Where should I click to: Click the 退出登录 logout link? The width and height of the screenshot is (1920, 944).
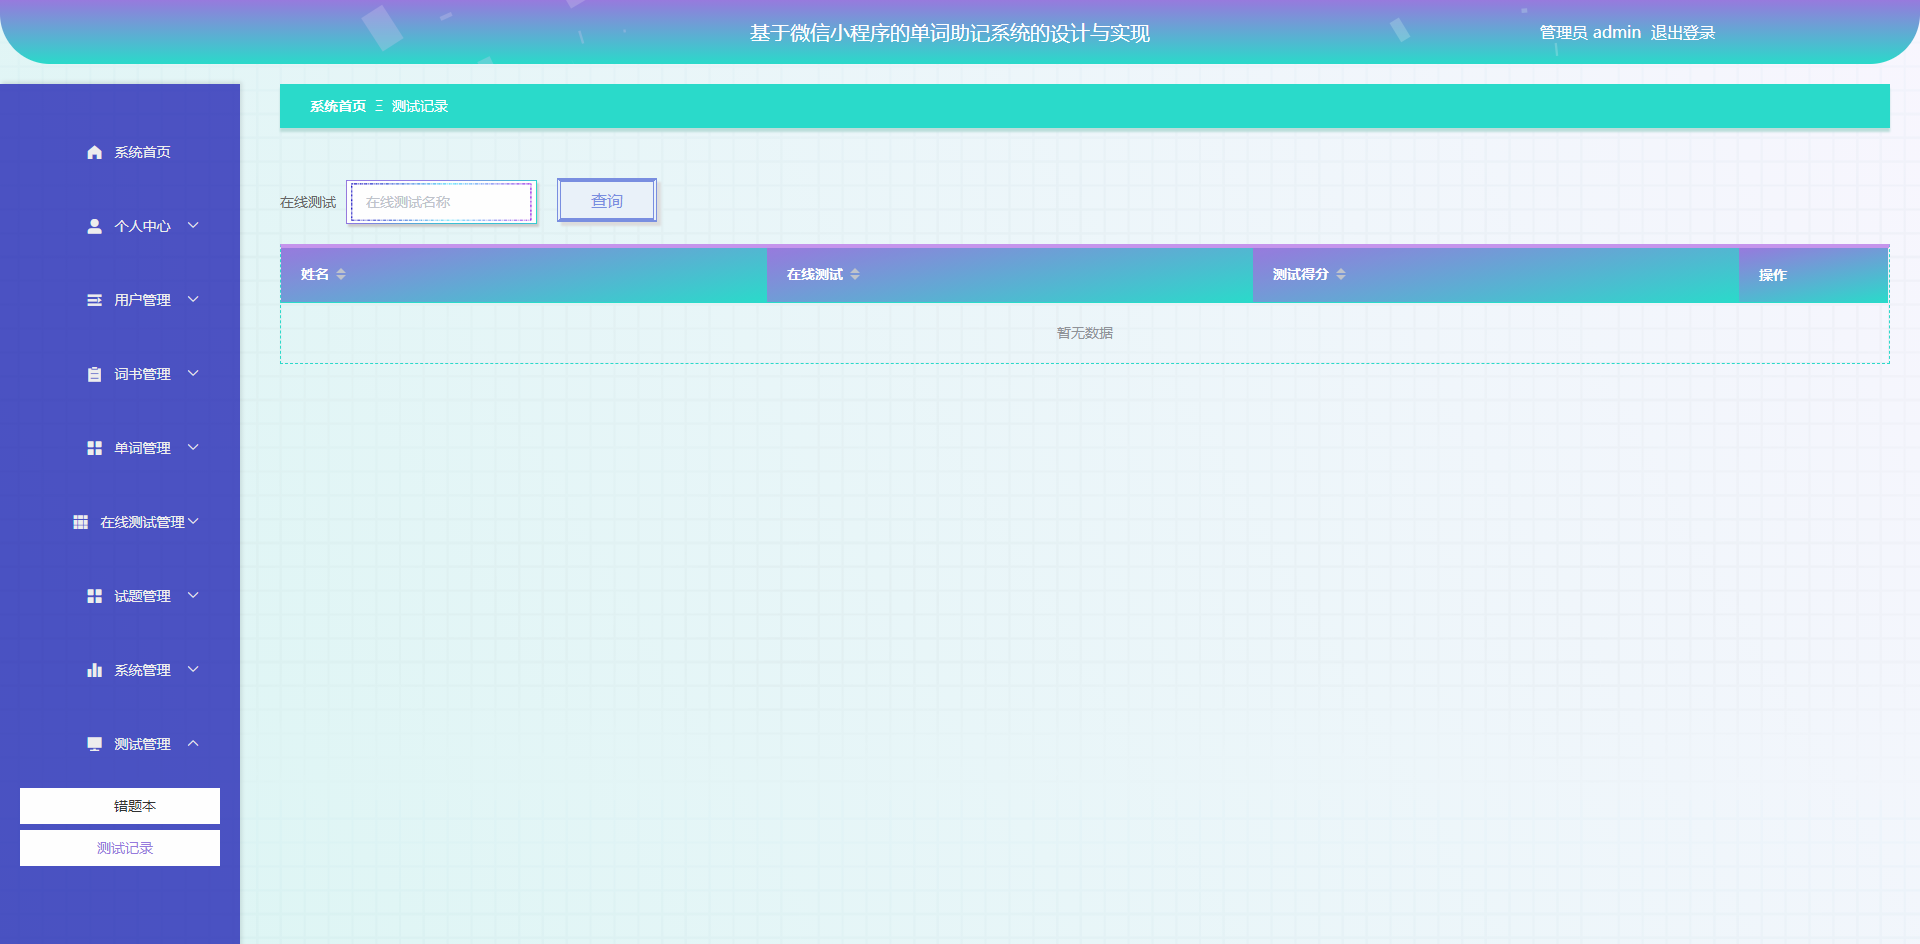pyautogui.click(x=1682, y=33)
